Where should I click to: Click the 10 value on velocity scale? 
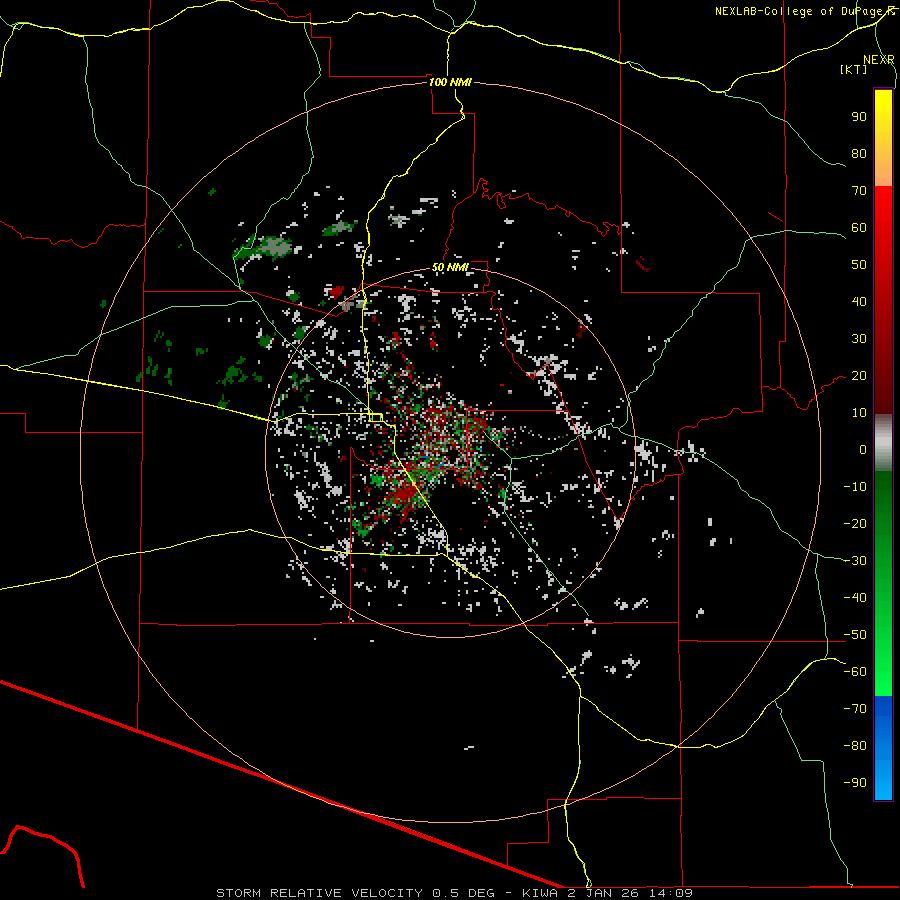tap(859, 413)
